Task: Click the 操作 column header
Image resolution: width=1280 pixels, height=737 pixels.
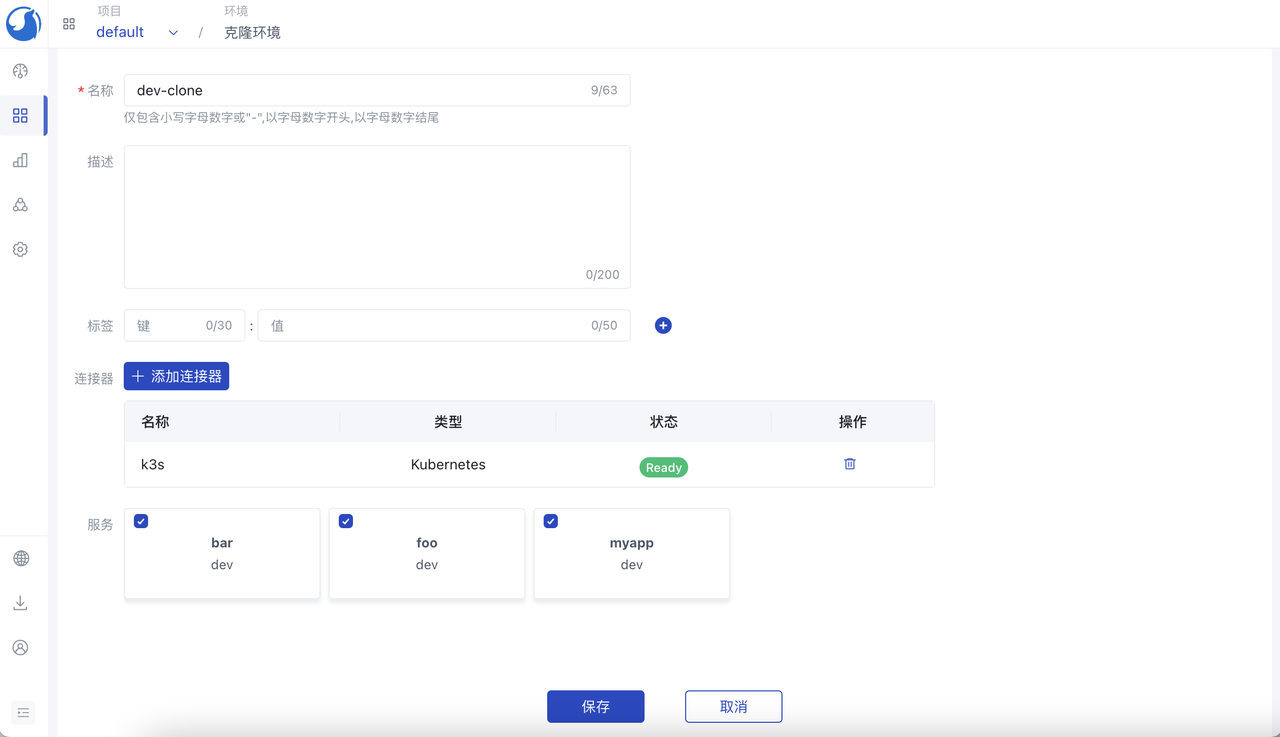Action: coord(853,422)
